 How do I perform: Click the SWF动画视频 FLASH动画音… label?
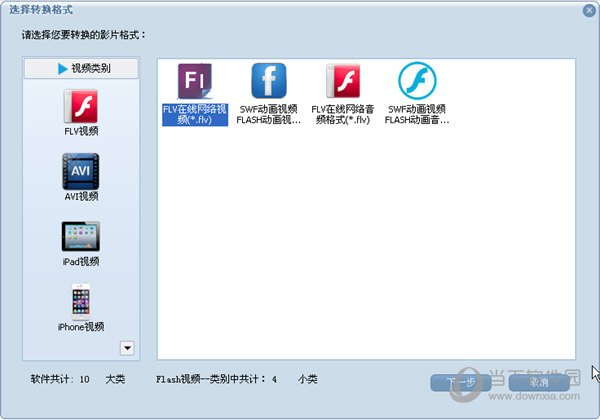(417, 114)
